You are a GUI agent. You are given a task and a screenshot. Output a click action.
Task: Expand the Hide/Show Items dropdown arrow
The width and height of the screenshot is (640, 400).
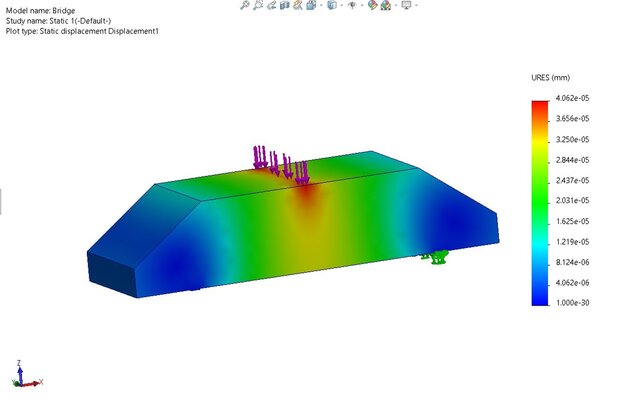click(x=362, y=5)
